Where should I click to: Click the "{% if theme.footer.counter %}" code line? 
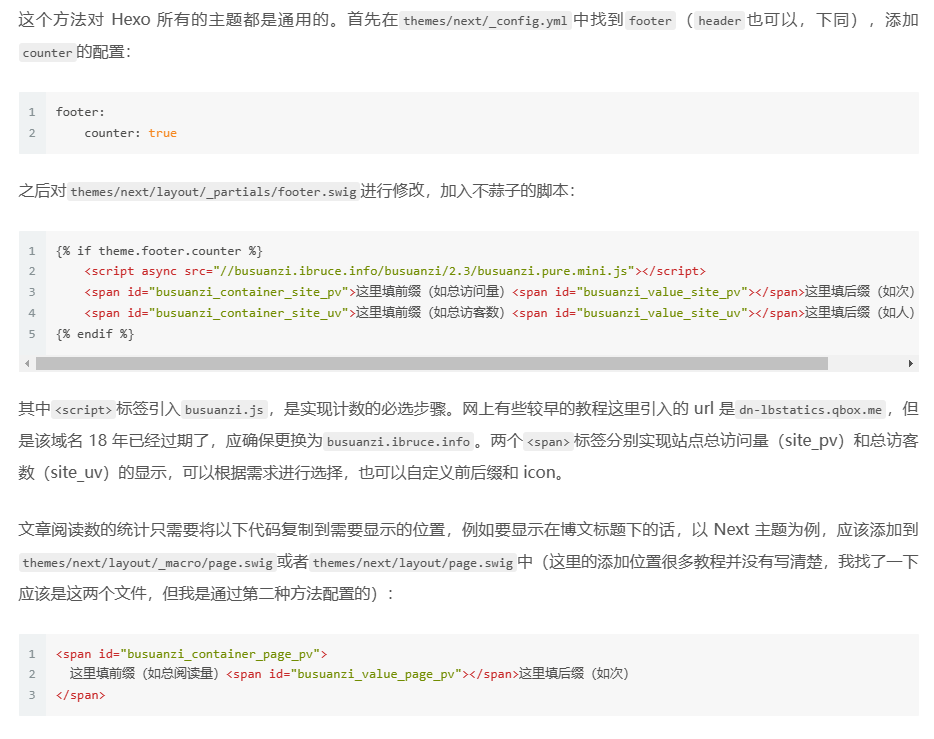point(160,251)
